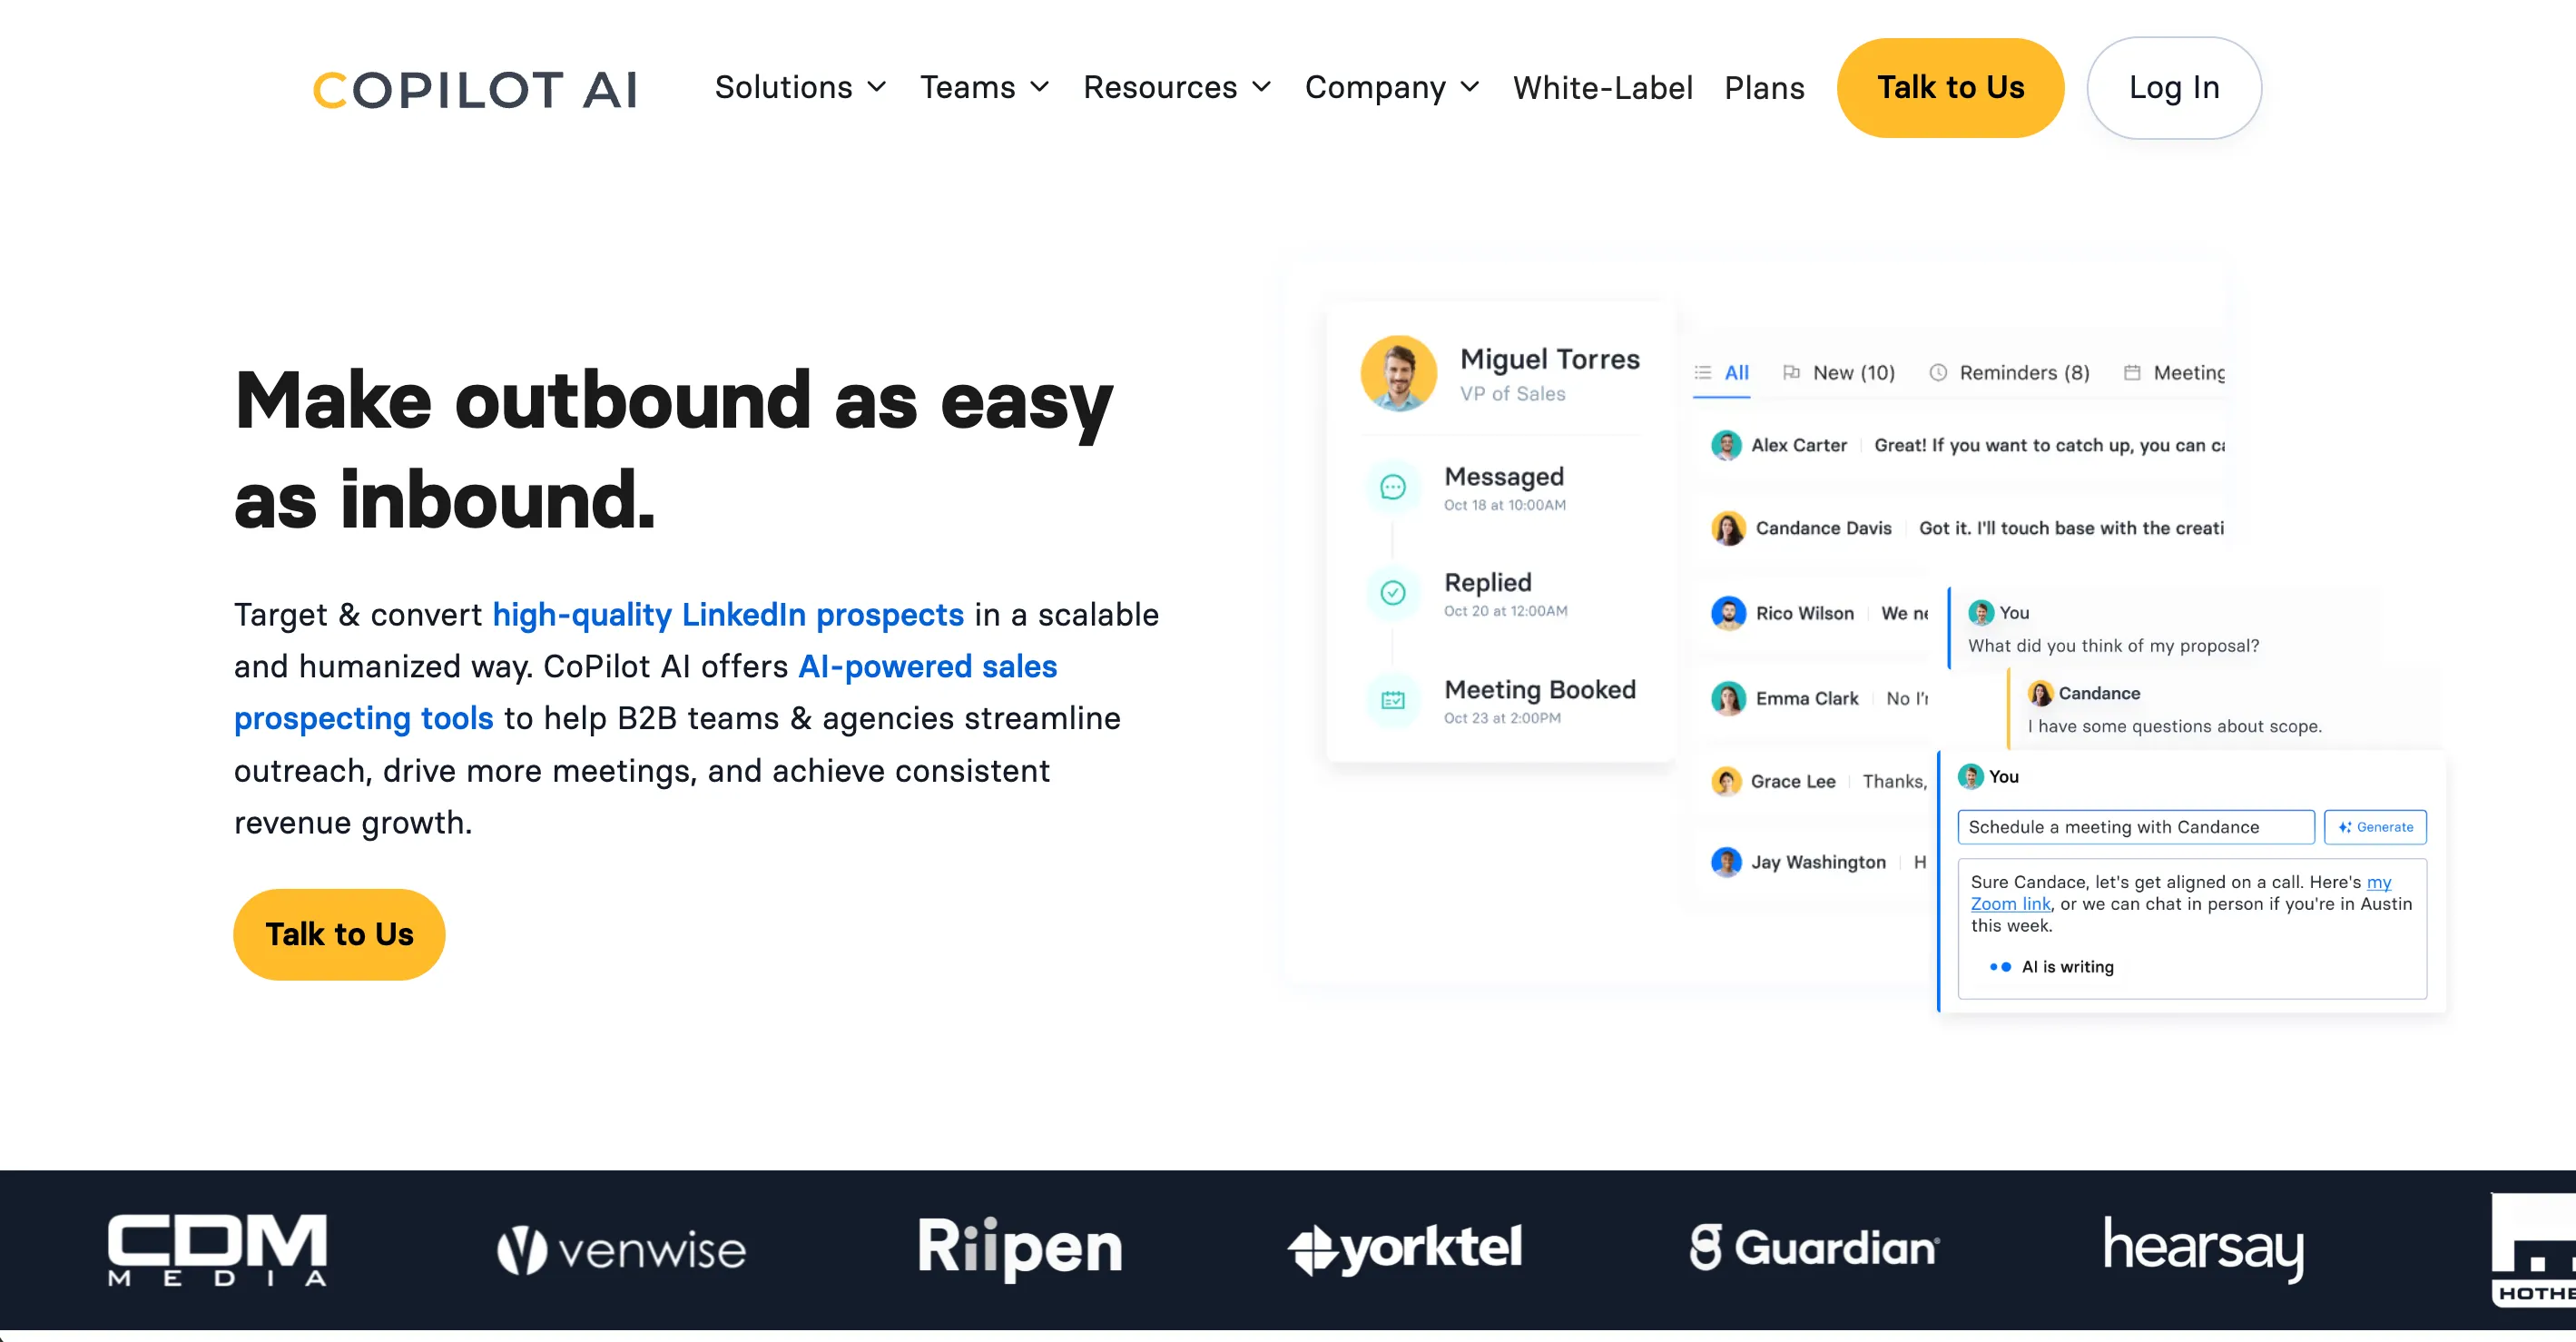
Task: Click the yorktel logo
Action: tap(1404, 1248)
